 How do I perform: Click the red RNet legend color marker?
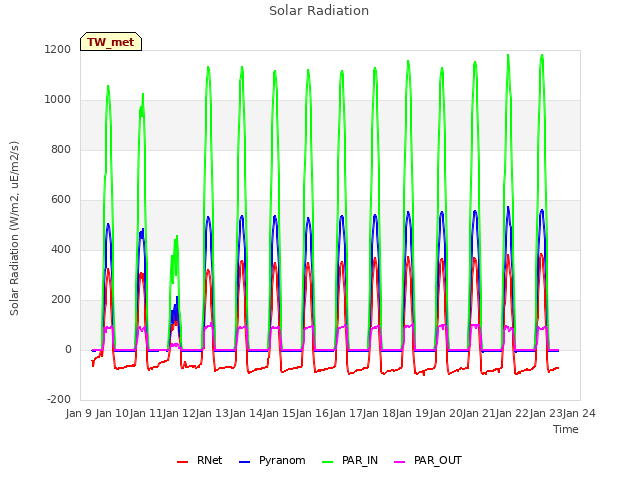click(182, 462)
